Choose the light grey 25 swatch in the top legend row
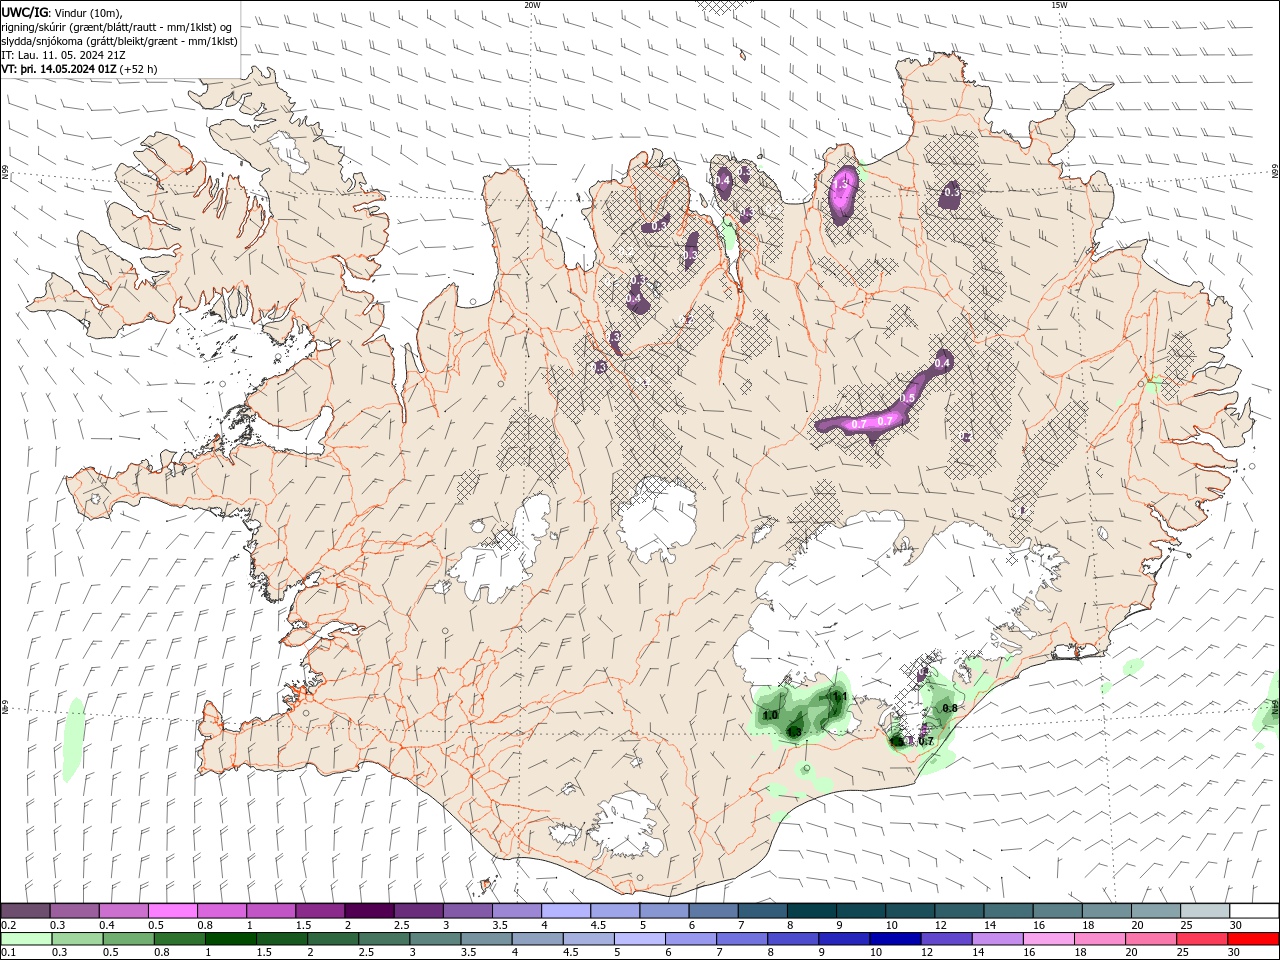 coord(1204,910)
